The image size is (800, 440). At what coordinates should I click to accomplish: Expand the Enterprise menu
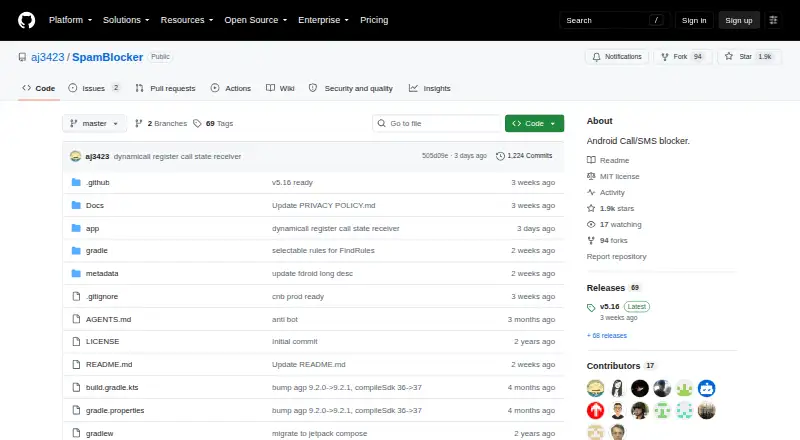coord(323,20)
